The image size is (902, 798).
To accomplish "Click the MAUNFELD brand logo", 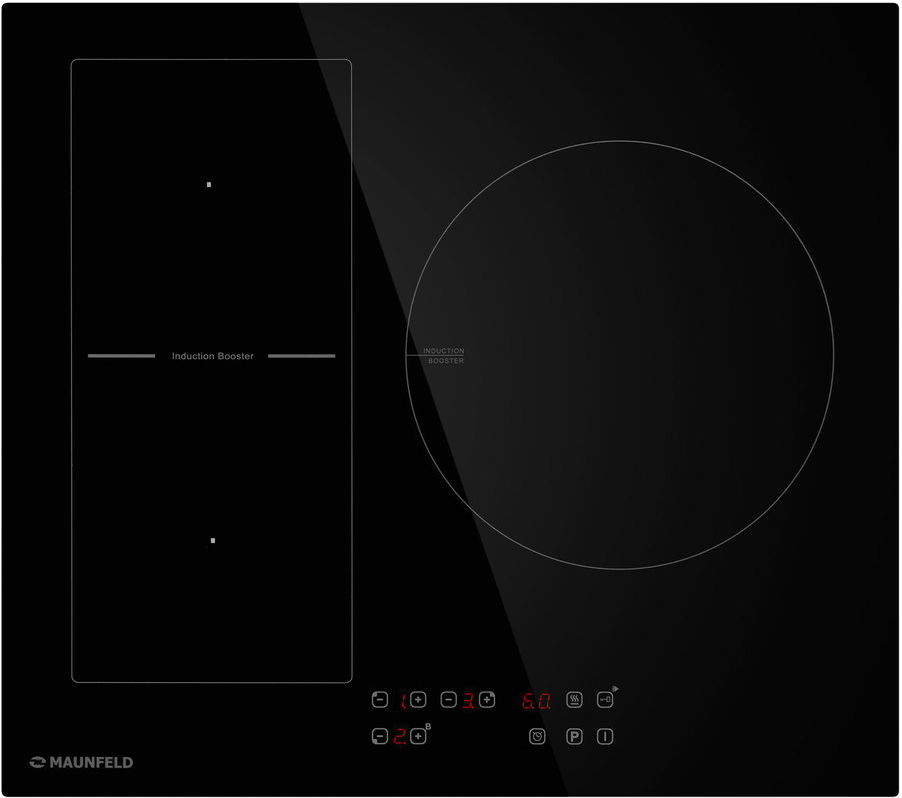I will click(81, 762).
